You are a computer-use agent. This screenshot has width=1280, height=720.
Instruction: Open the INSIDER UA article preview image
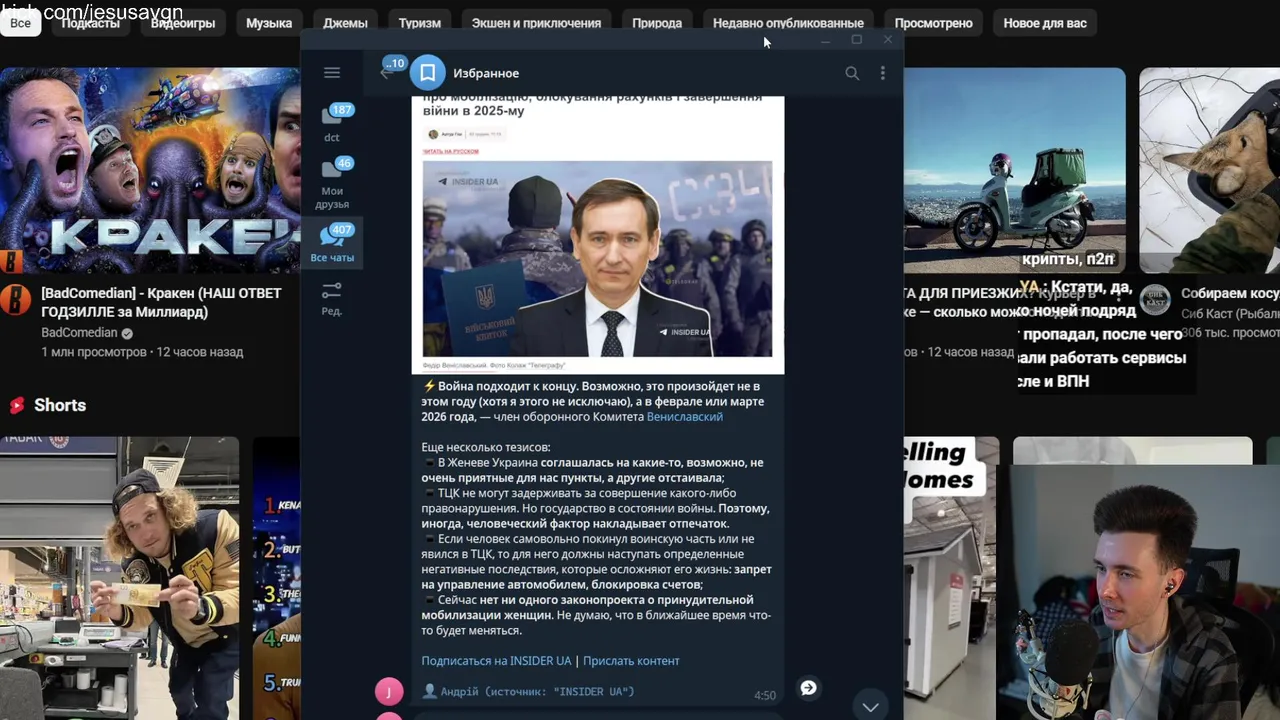[x=597, y=258]
